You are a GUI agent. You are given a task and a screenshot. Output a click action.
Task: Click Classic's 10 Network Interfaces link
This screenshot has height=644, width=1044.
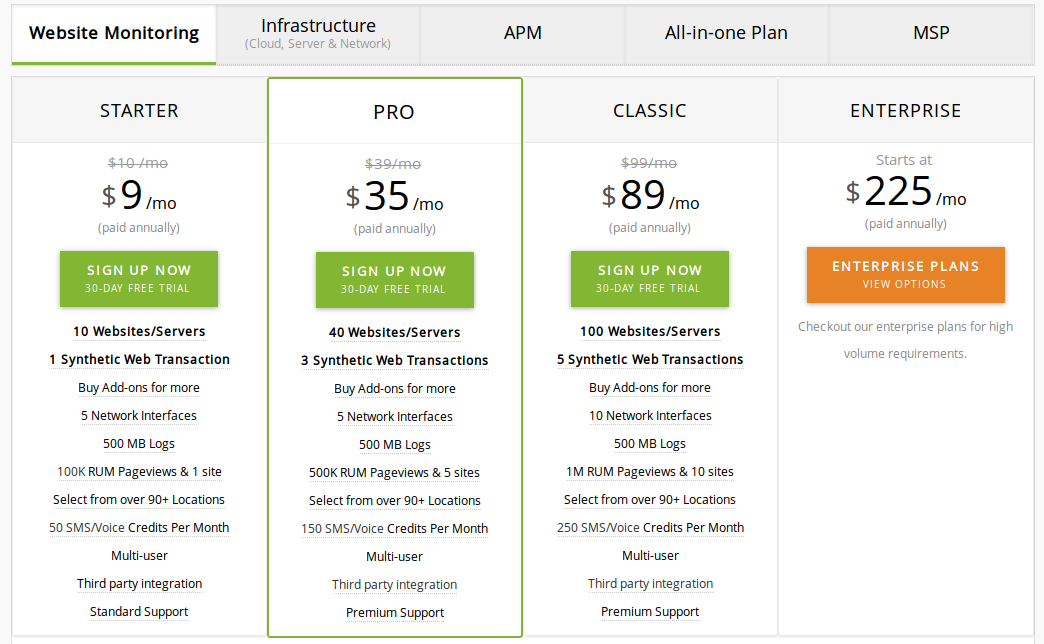click(x=649, y=415)
